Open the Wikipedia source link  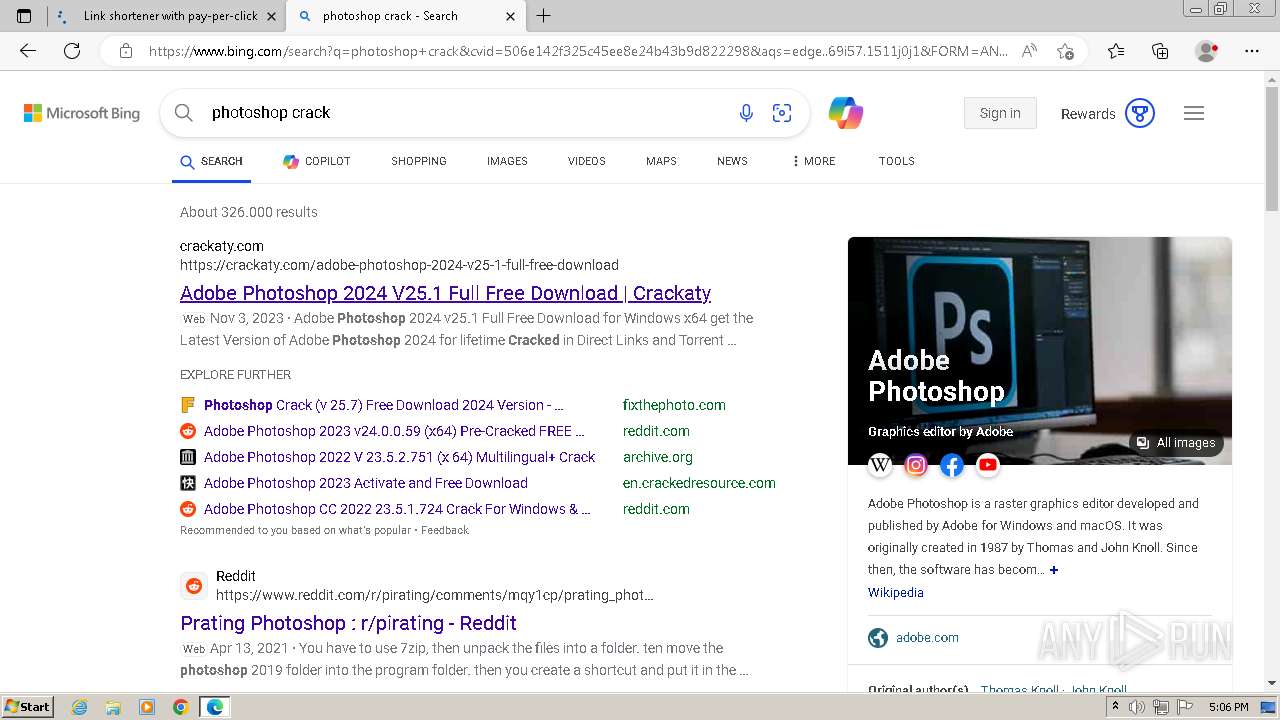(x=896, y=593)
